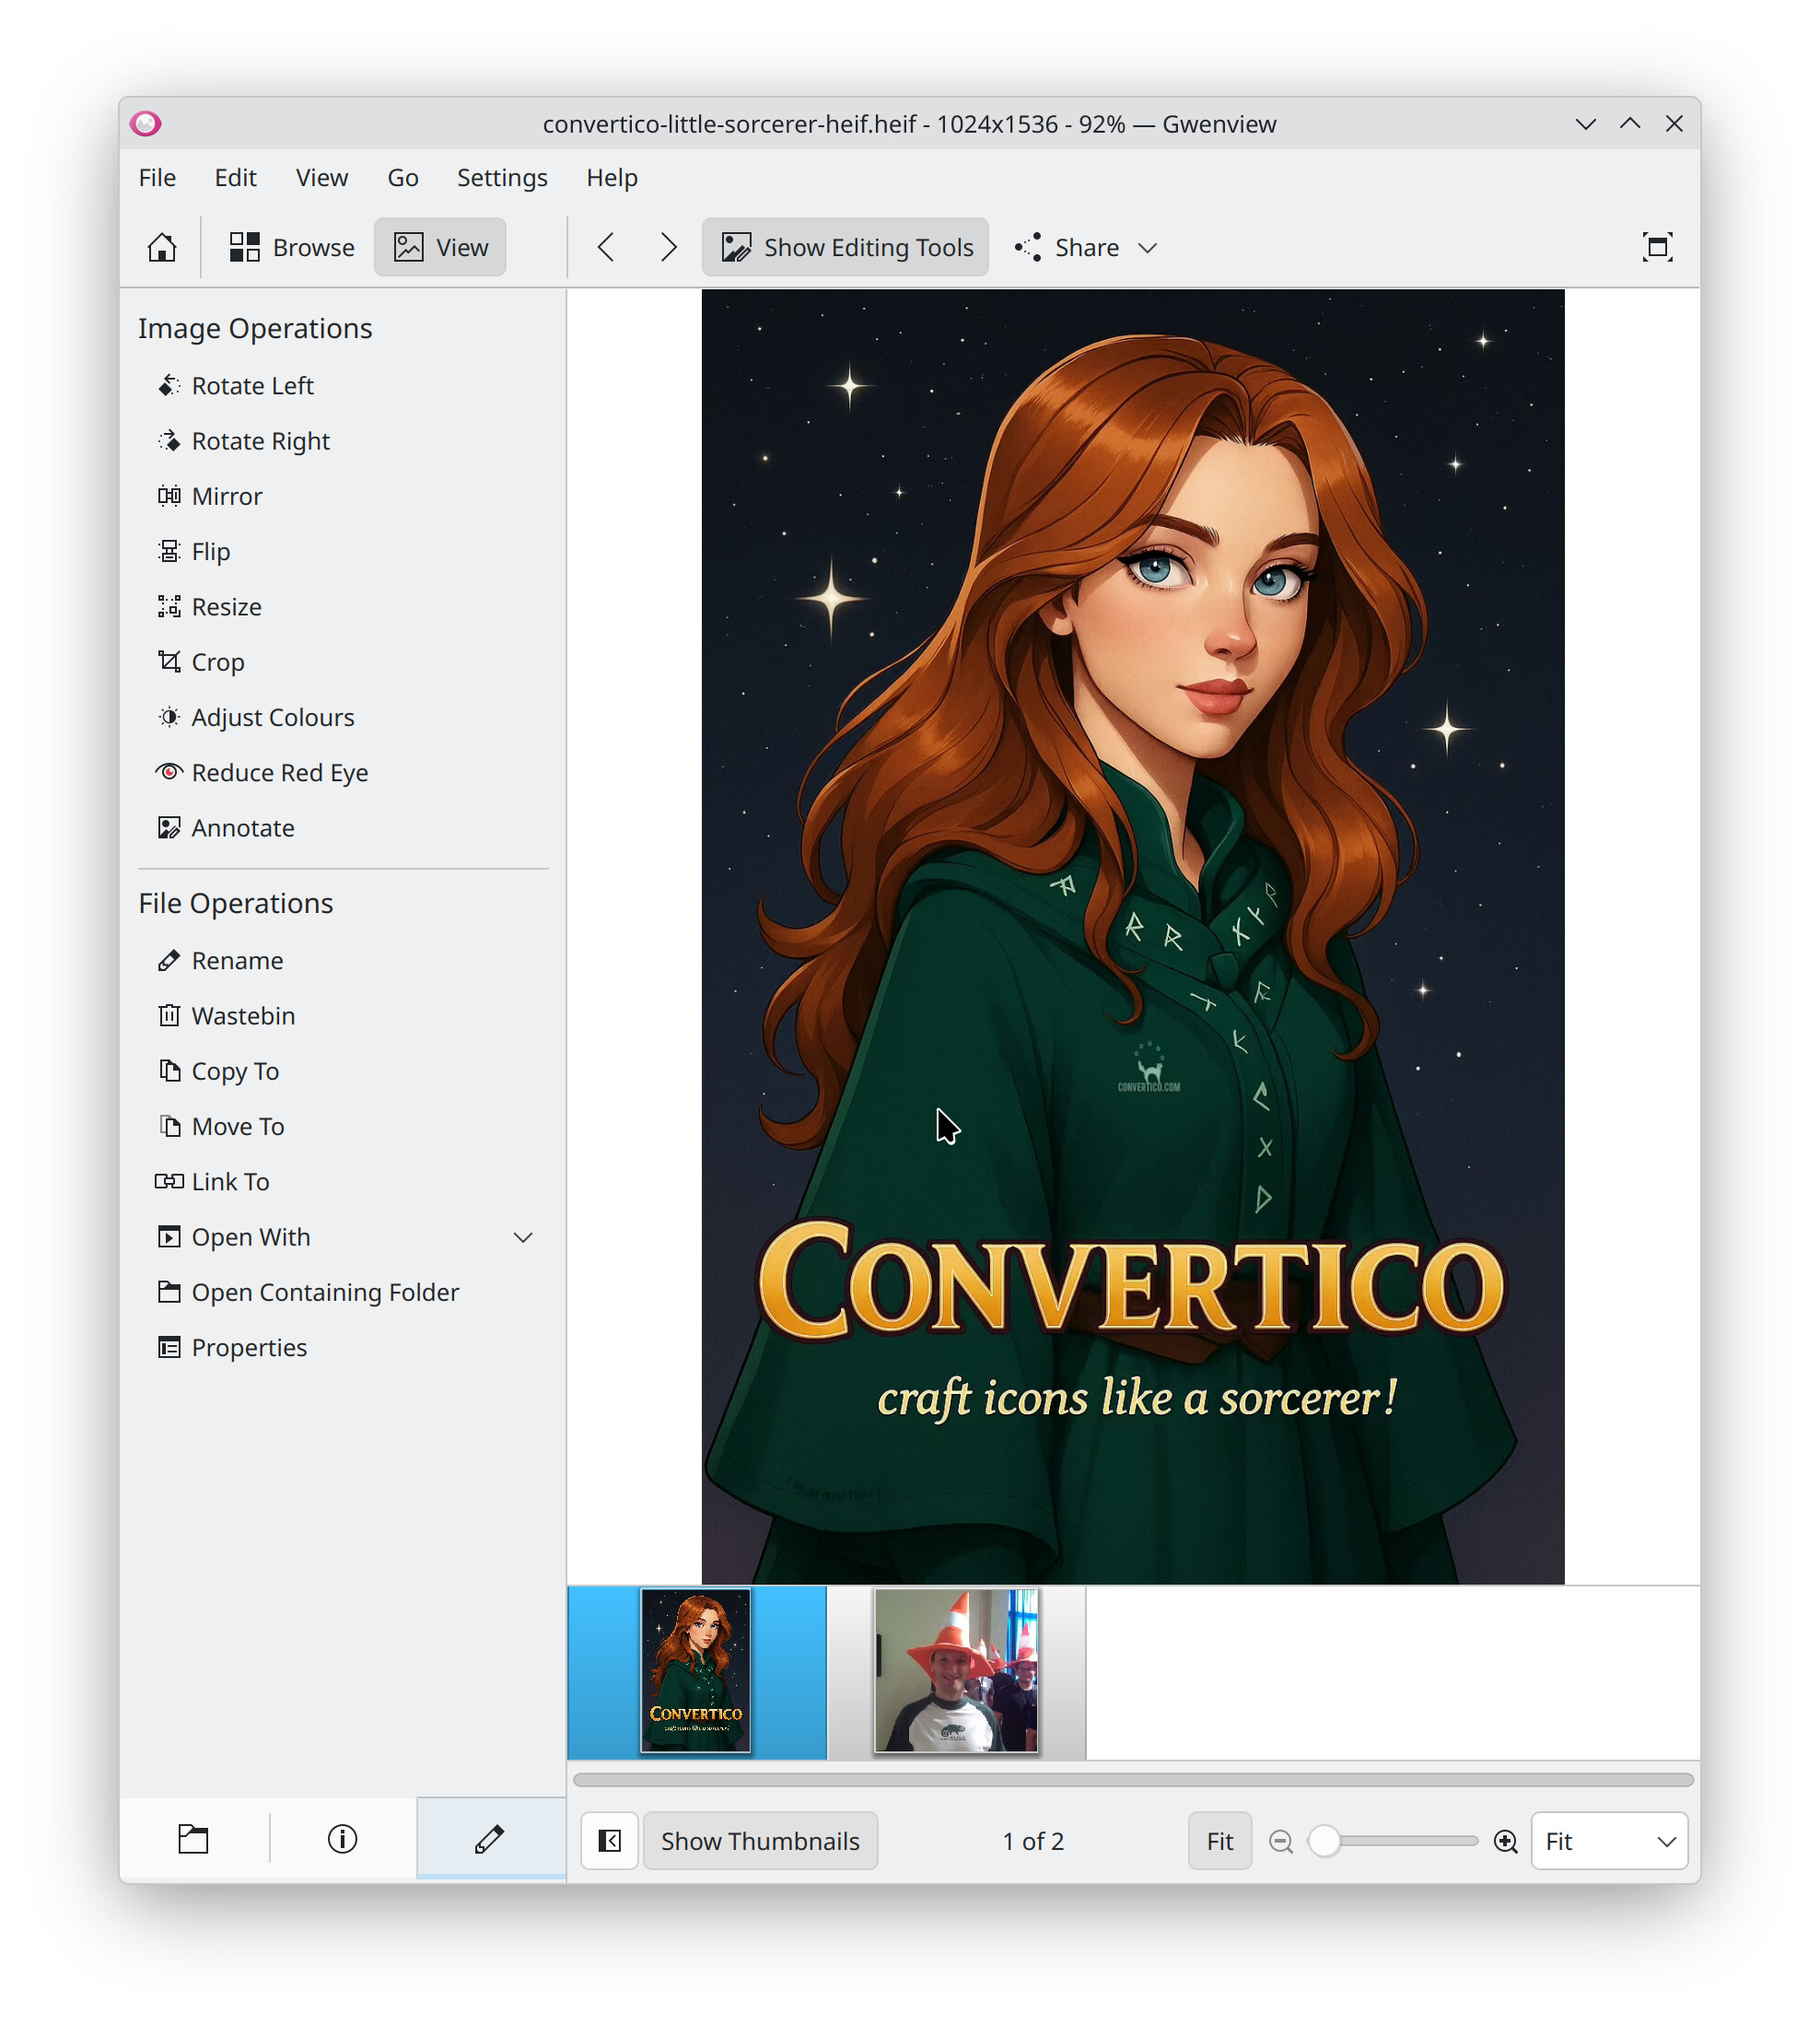Open the Fit zoom combo box
This screenshot has width=1820, height=2025.
click(1608, 1841)
